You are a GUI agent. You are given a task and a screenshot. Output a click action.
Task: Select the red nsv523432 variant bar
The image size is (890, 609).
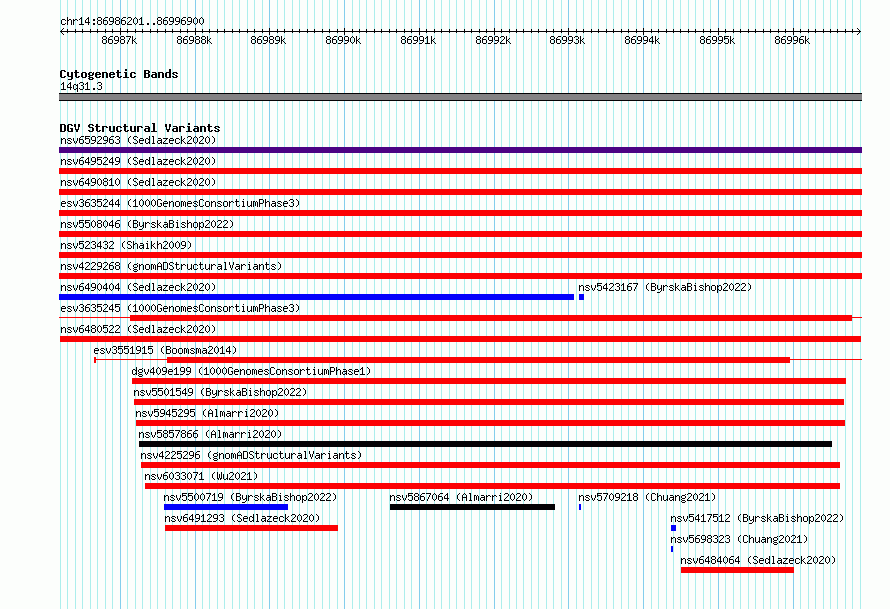point(460,255)
